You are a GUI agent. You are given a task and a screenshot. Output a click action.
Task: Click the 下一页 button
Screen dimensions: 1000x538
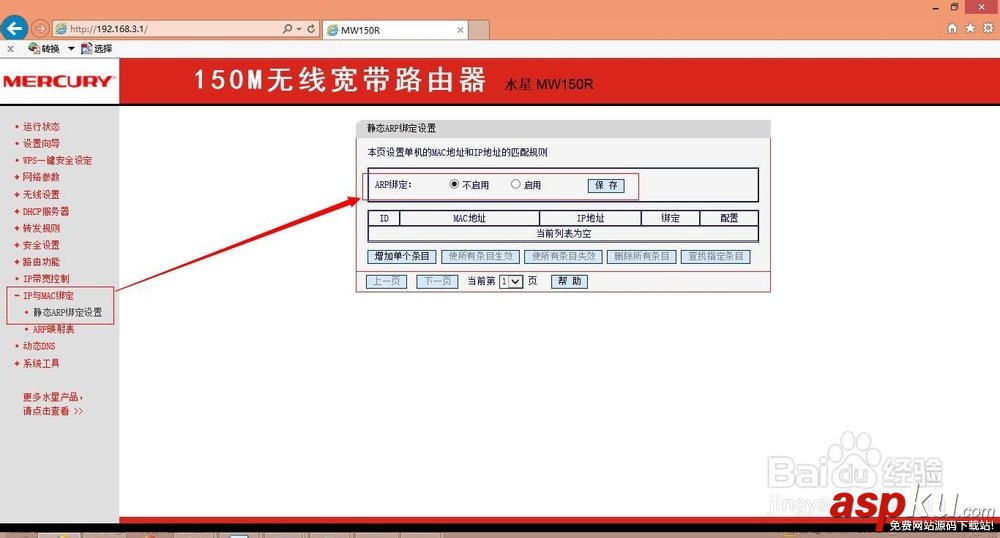coord(438,281)
